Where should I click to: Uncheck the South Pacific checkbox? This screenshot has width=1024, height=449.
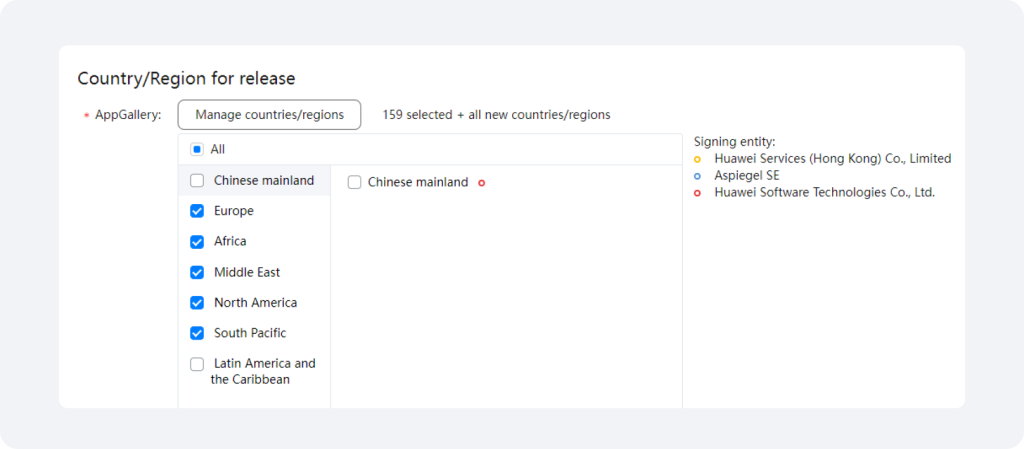[x=197, y=333]
